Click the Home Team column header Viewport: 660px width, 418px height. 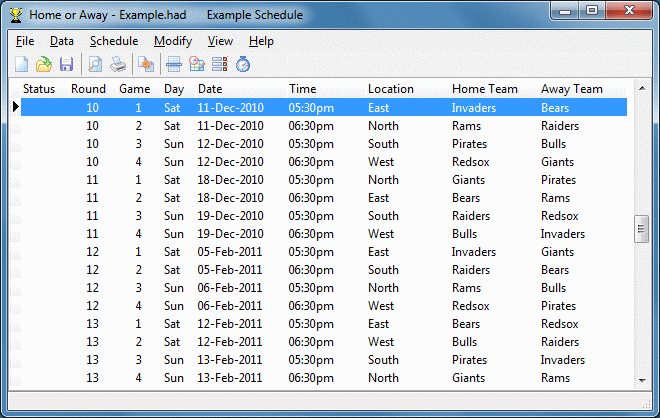(485, 89)
